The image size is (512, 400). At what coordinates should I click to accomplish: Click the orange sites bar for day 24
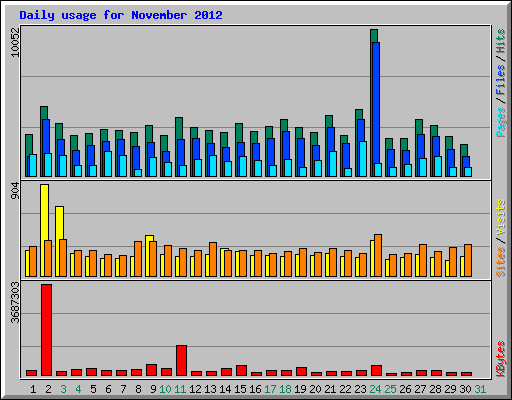[378, 255]
